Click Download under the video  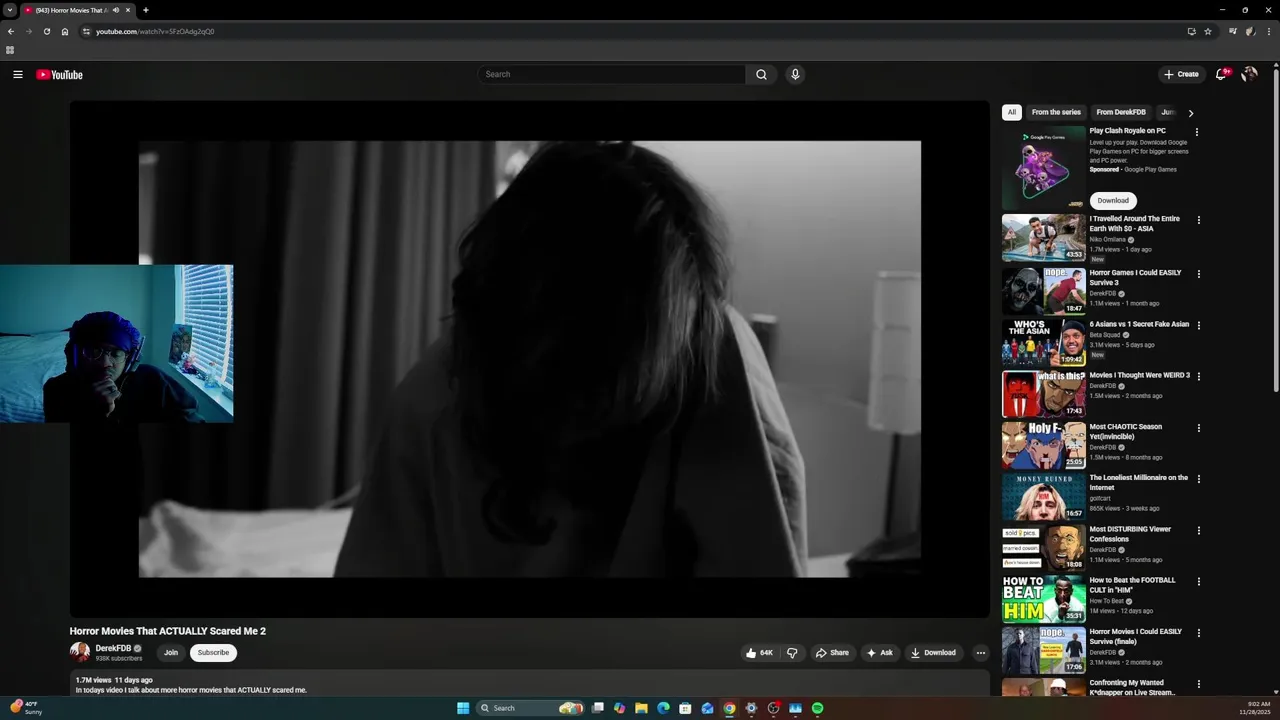click(x=933, y=653)
